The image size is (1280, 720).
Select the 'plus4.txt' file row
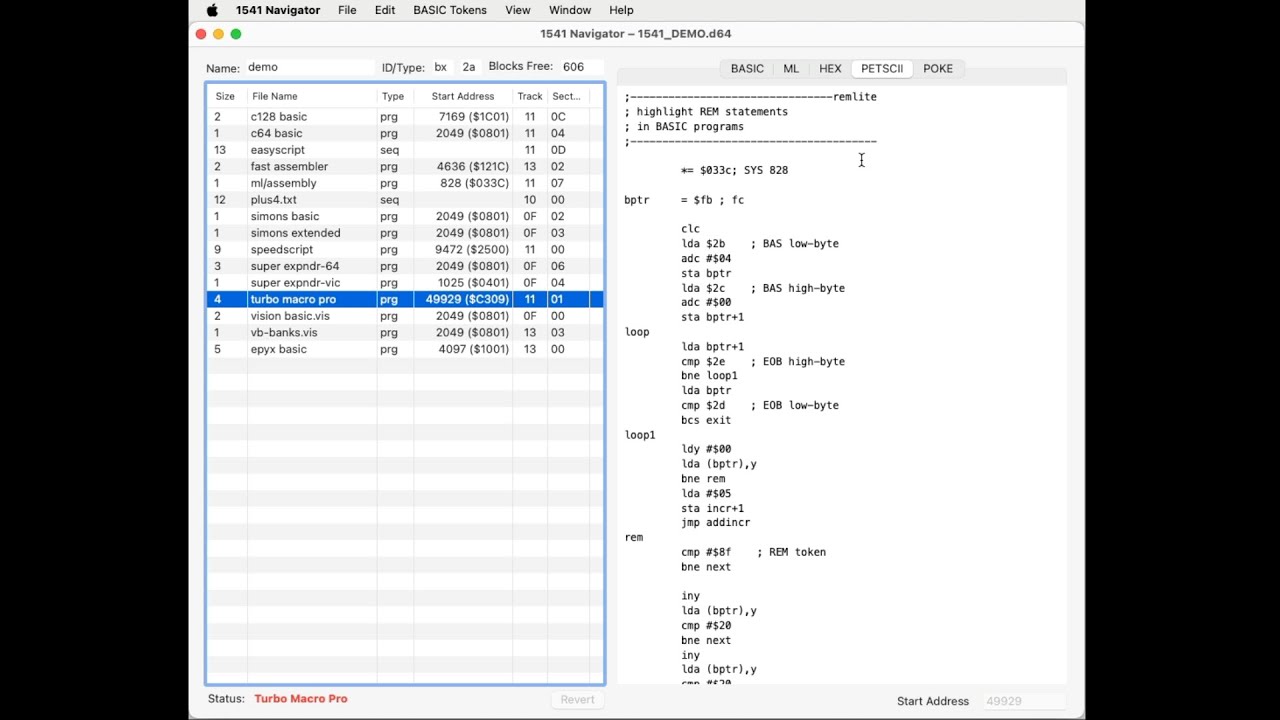click(x=405, y=200)
